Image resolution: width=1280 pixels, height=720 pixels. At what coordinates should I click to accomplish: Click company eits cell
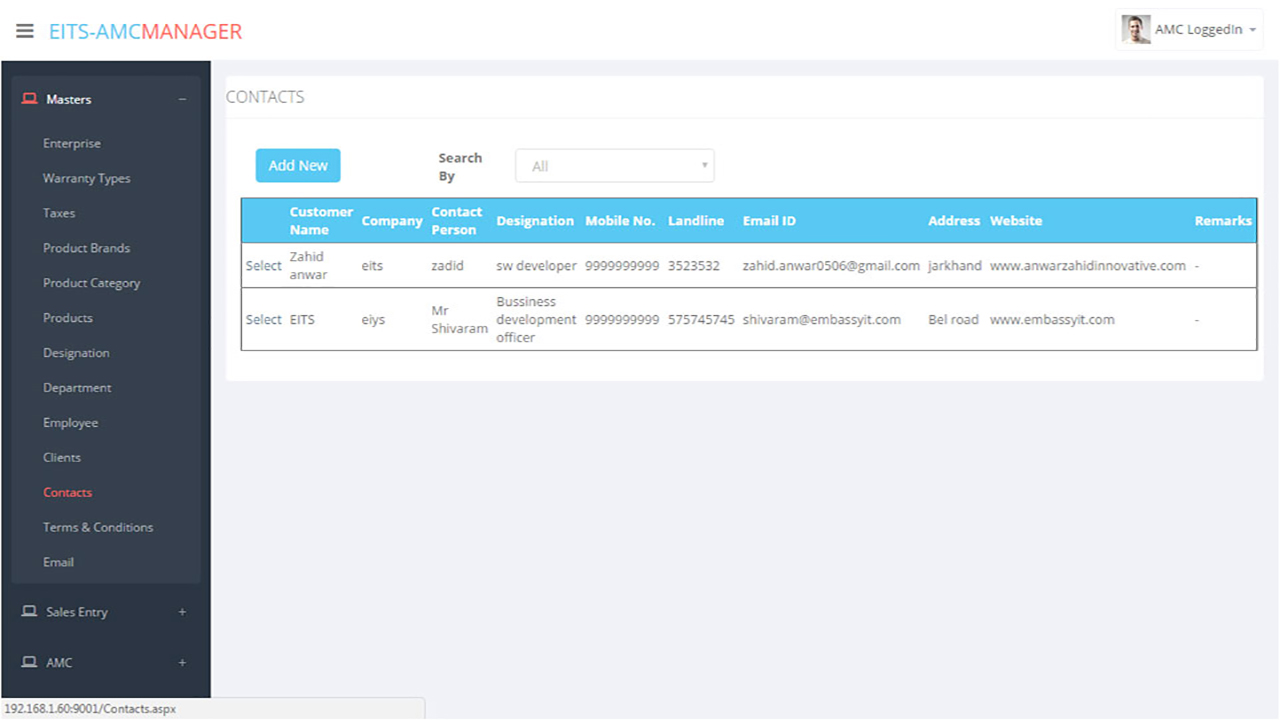(x=372, y=266)
